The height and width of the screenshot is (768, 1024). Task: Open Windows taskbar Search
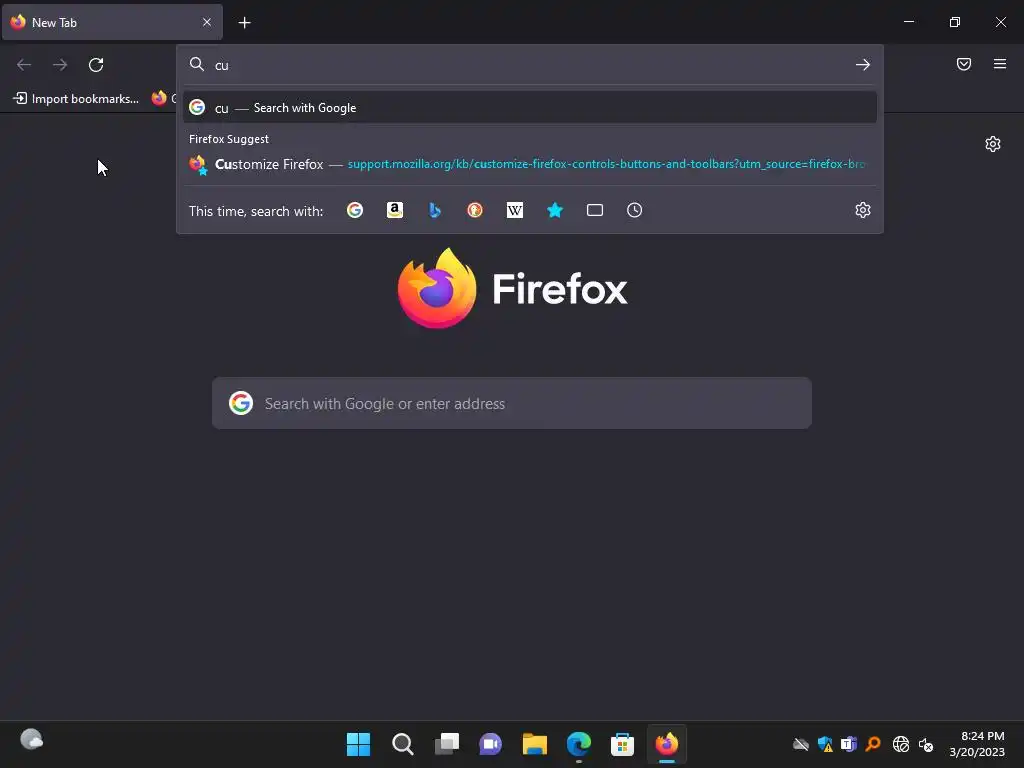(x=402, y=744)
